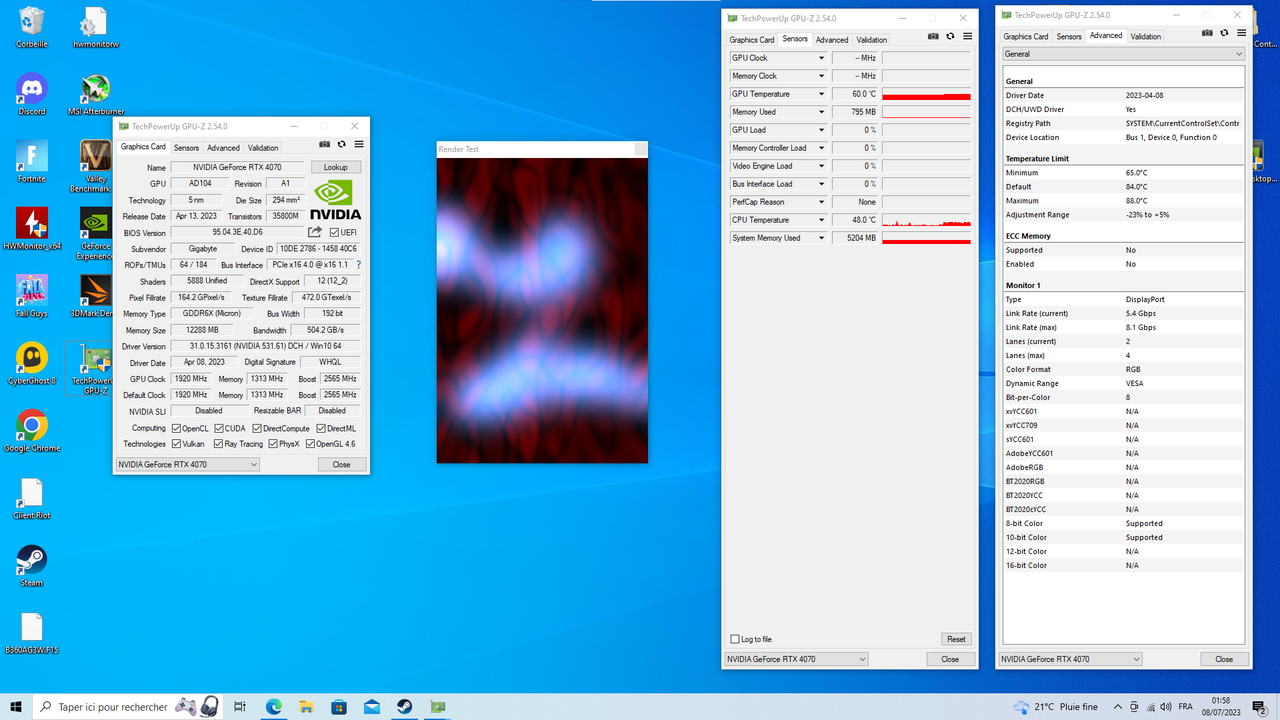This screenshot has height=720, width=1280.
Task: Click the refresh icon in the Sensors window
Action: [x=950, y=36]
